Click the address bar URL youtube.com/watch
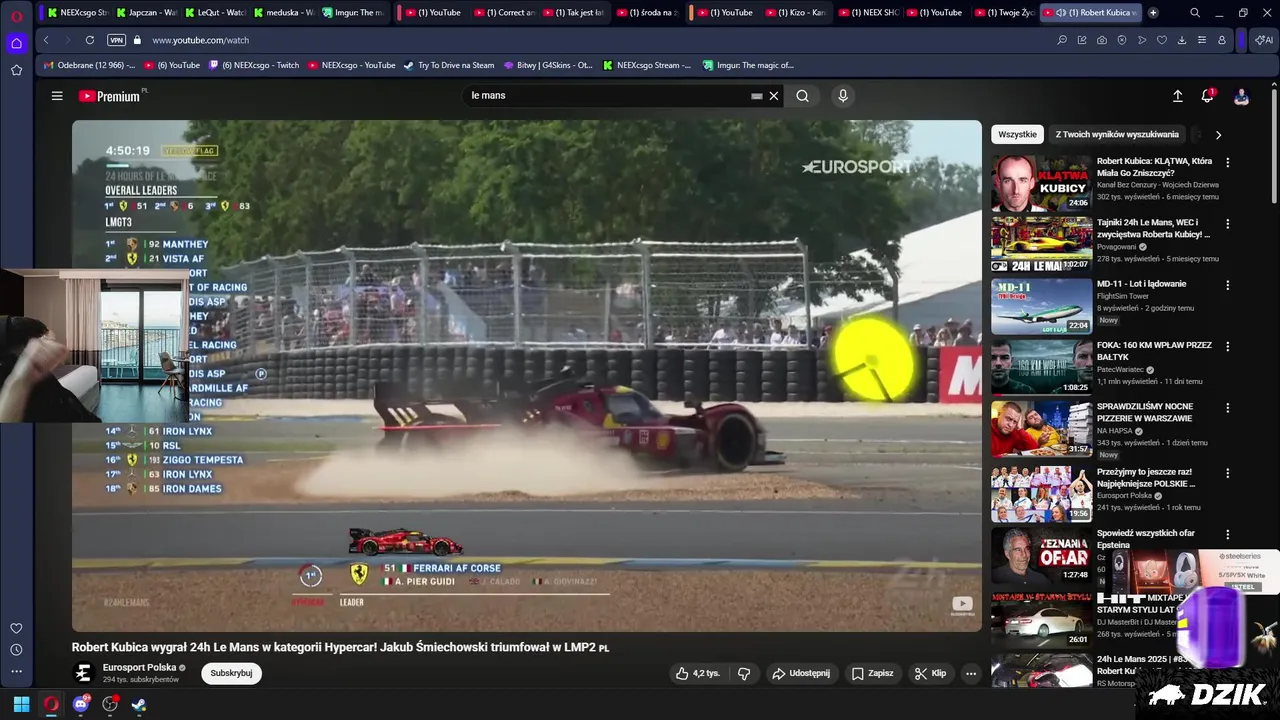 click(x=201, y=40)
